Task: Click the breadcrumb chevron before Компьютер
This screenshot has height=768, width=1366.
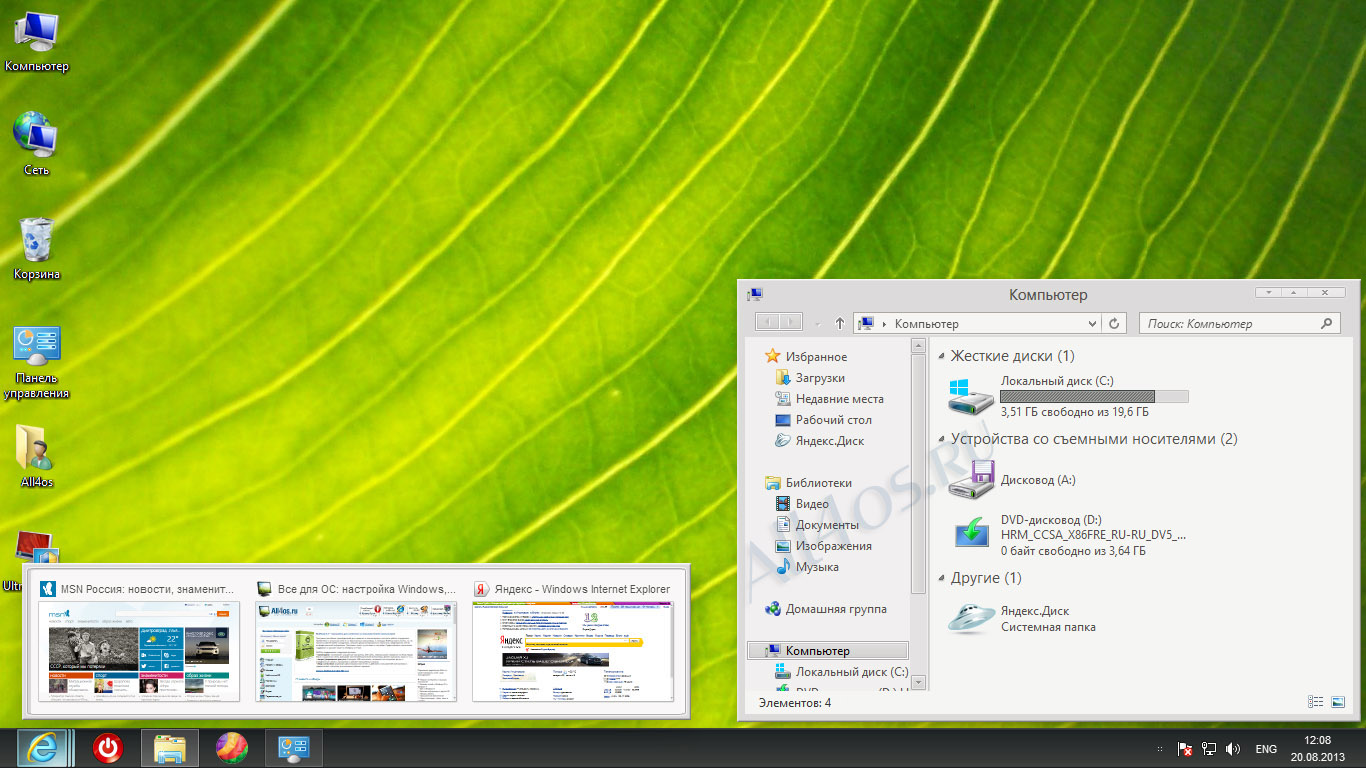Action: 885,324
